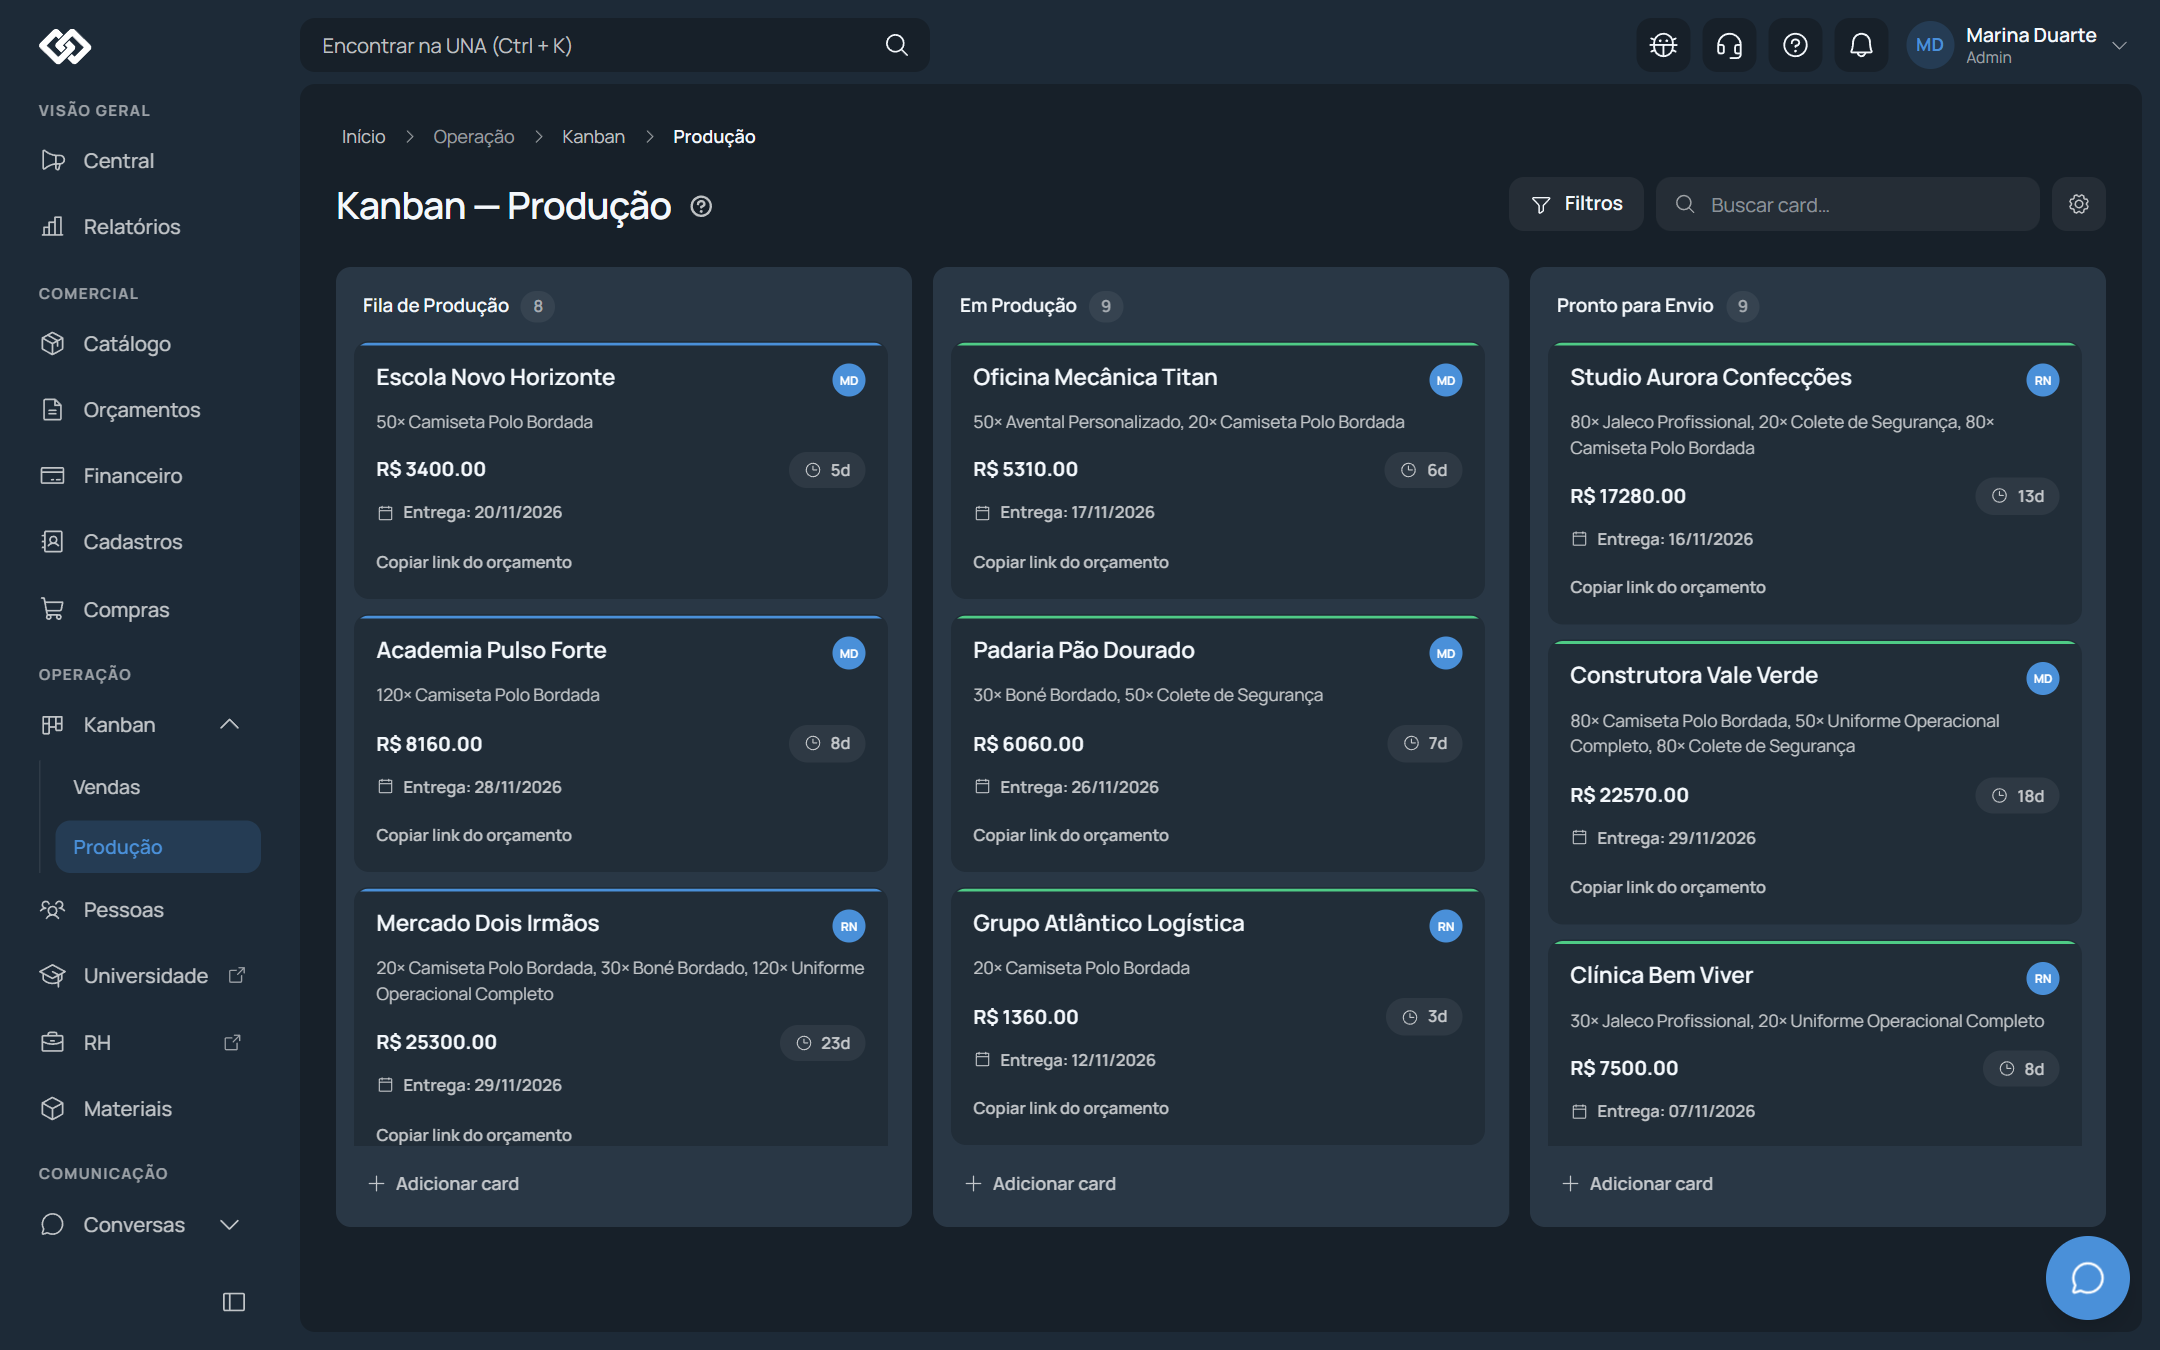Open the headset support icon
The height and width of the screenshot is (1350, 2160).
point(1729,45)
